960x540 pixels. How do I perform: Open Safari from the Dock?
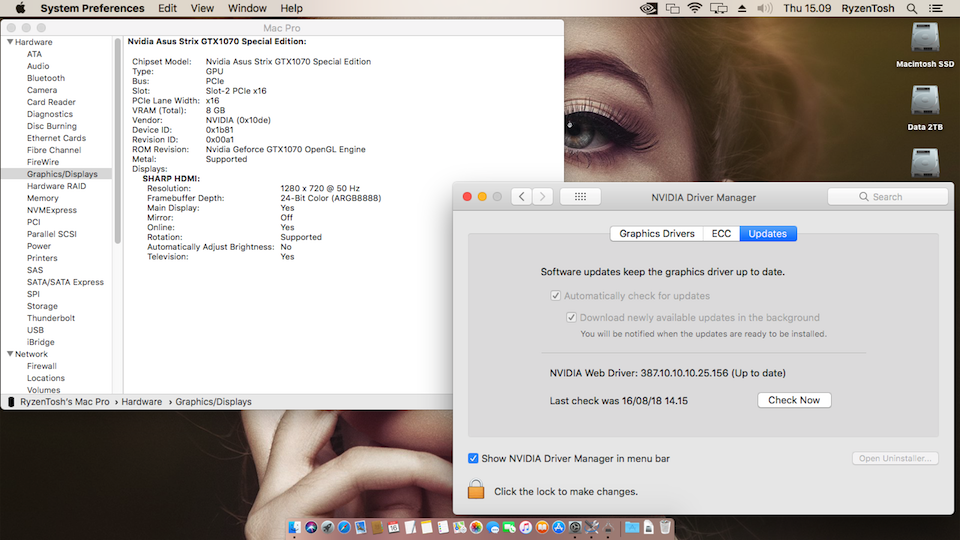click(x=344, y=527)
